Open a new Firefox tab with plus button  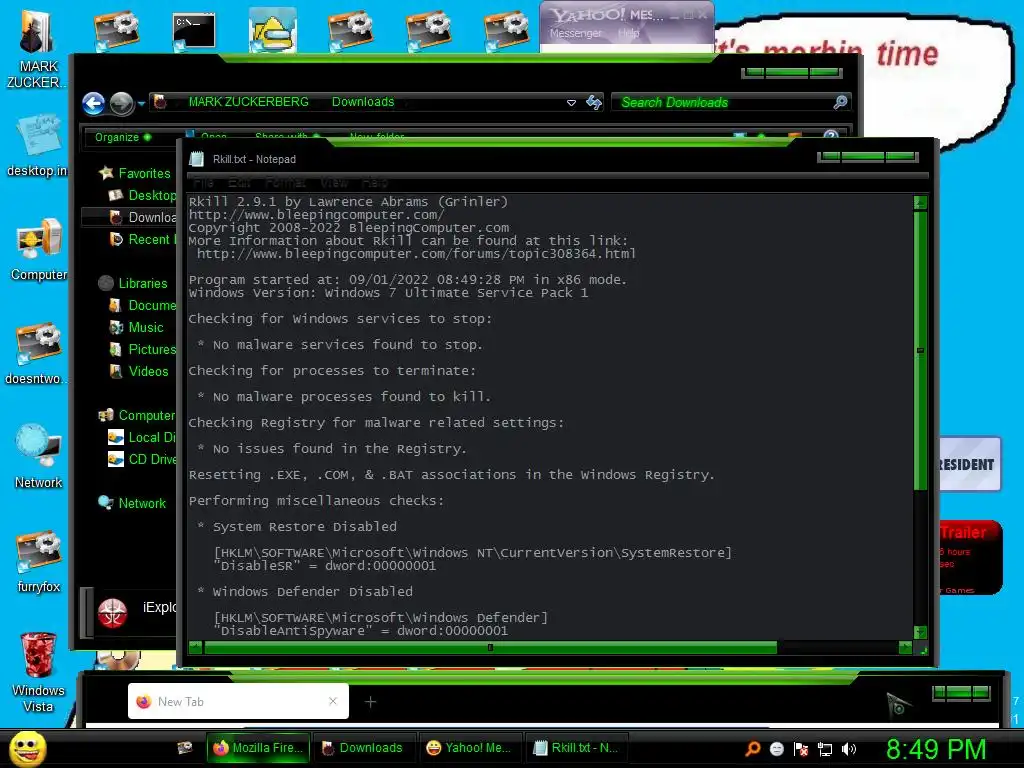pos(370,701)
